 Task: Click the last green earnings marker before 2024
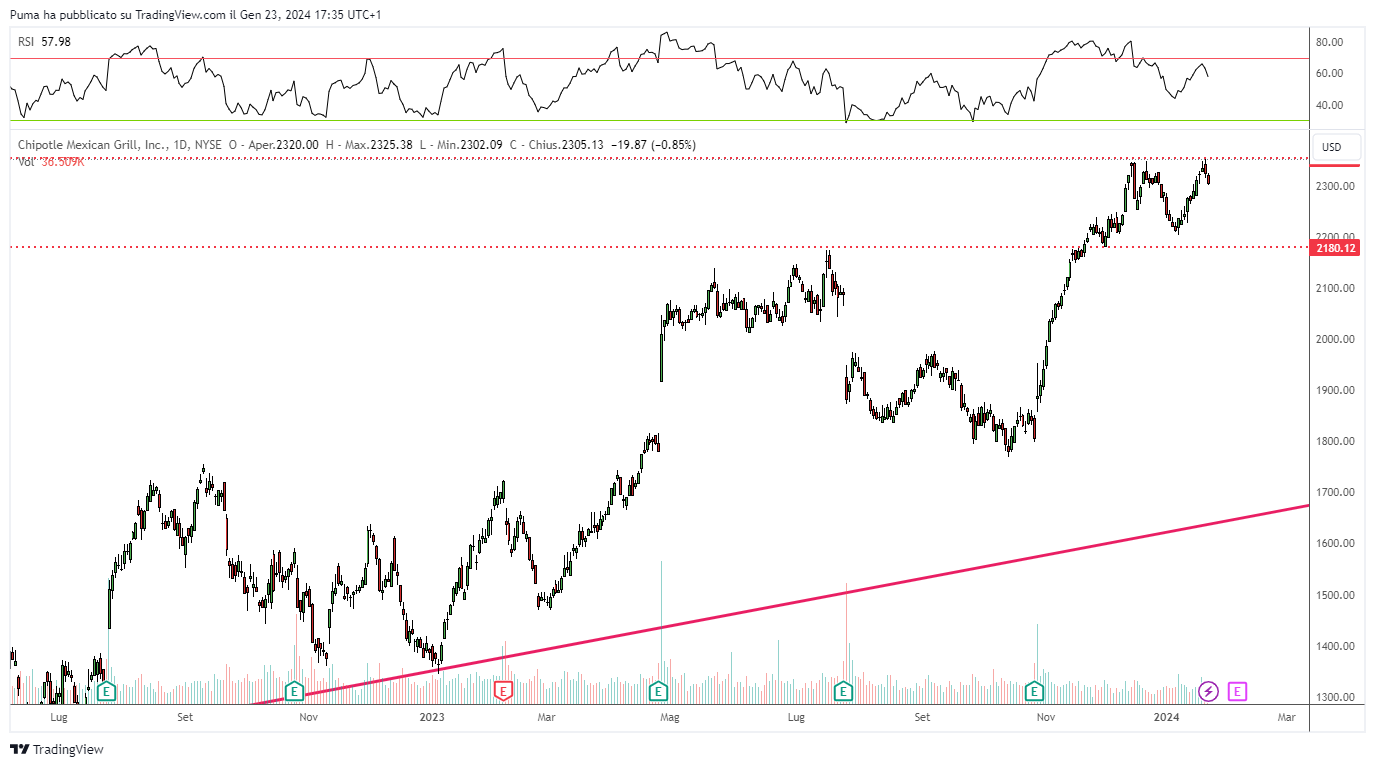[1035, 690]
